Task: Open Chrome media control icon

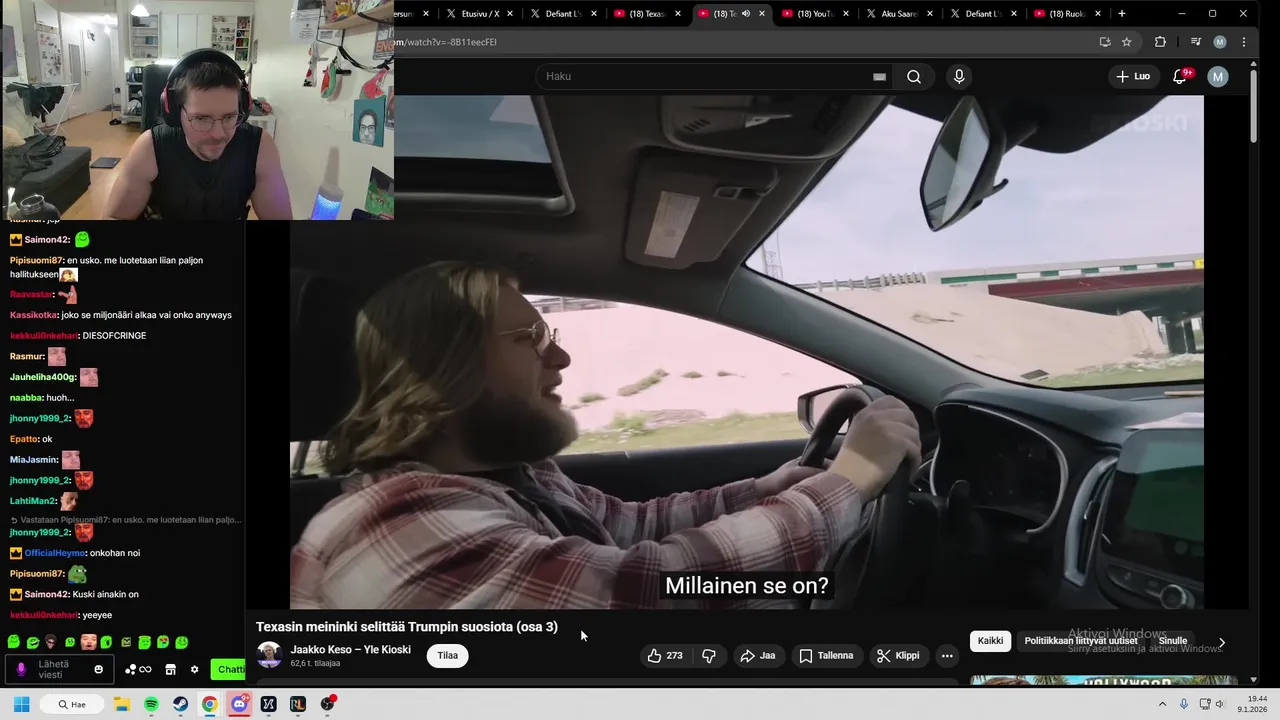Action: coord(1195,42)
